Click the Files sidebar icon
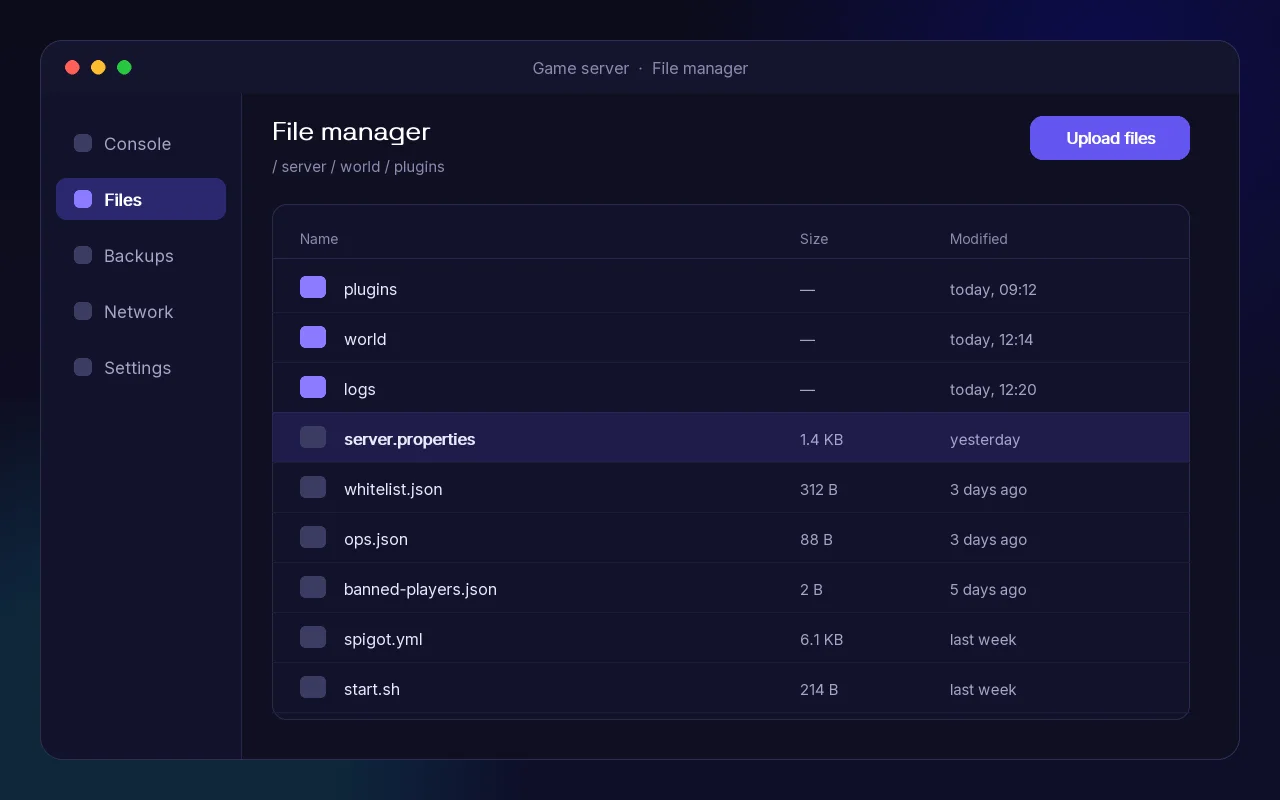1280x800 pixels. click(83, 199)
